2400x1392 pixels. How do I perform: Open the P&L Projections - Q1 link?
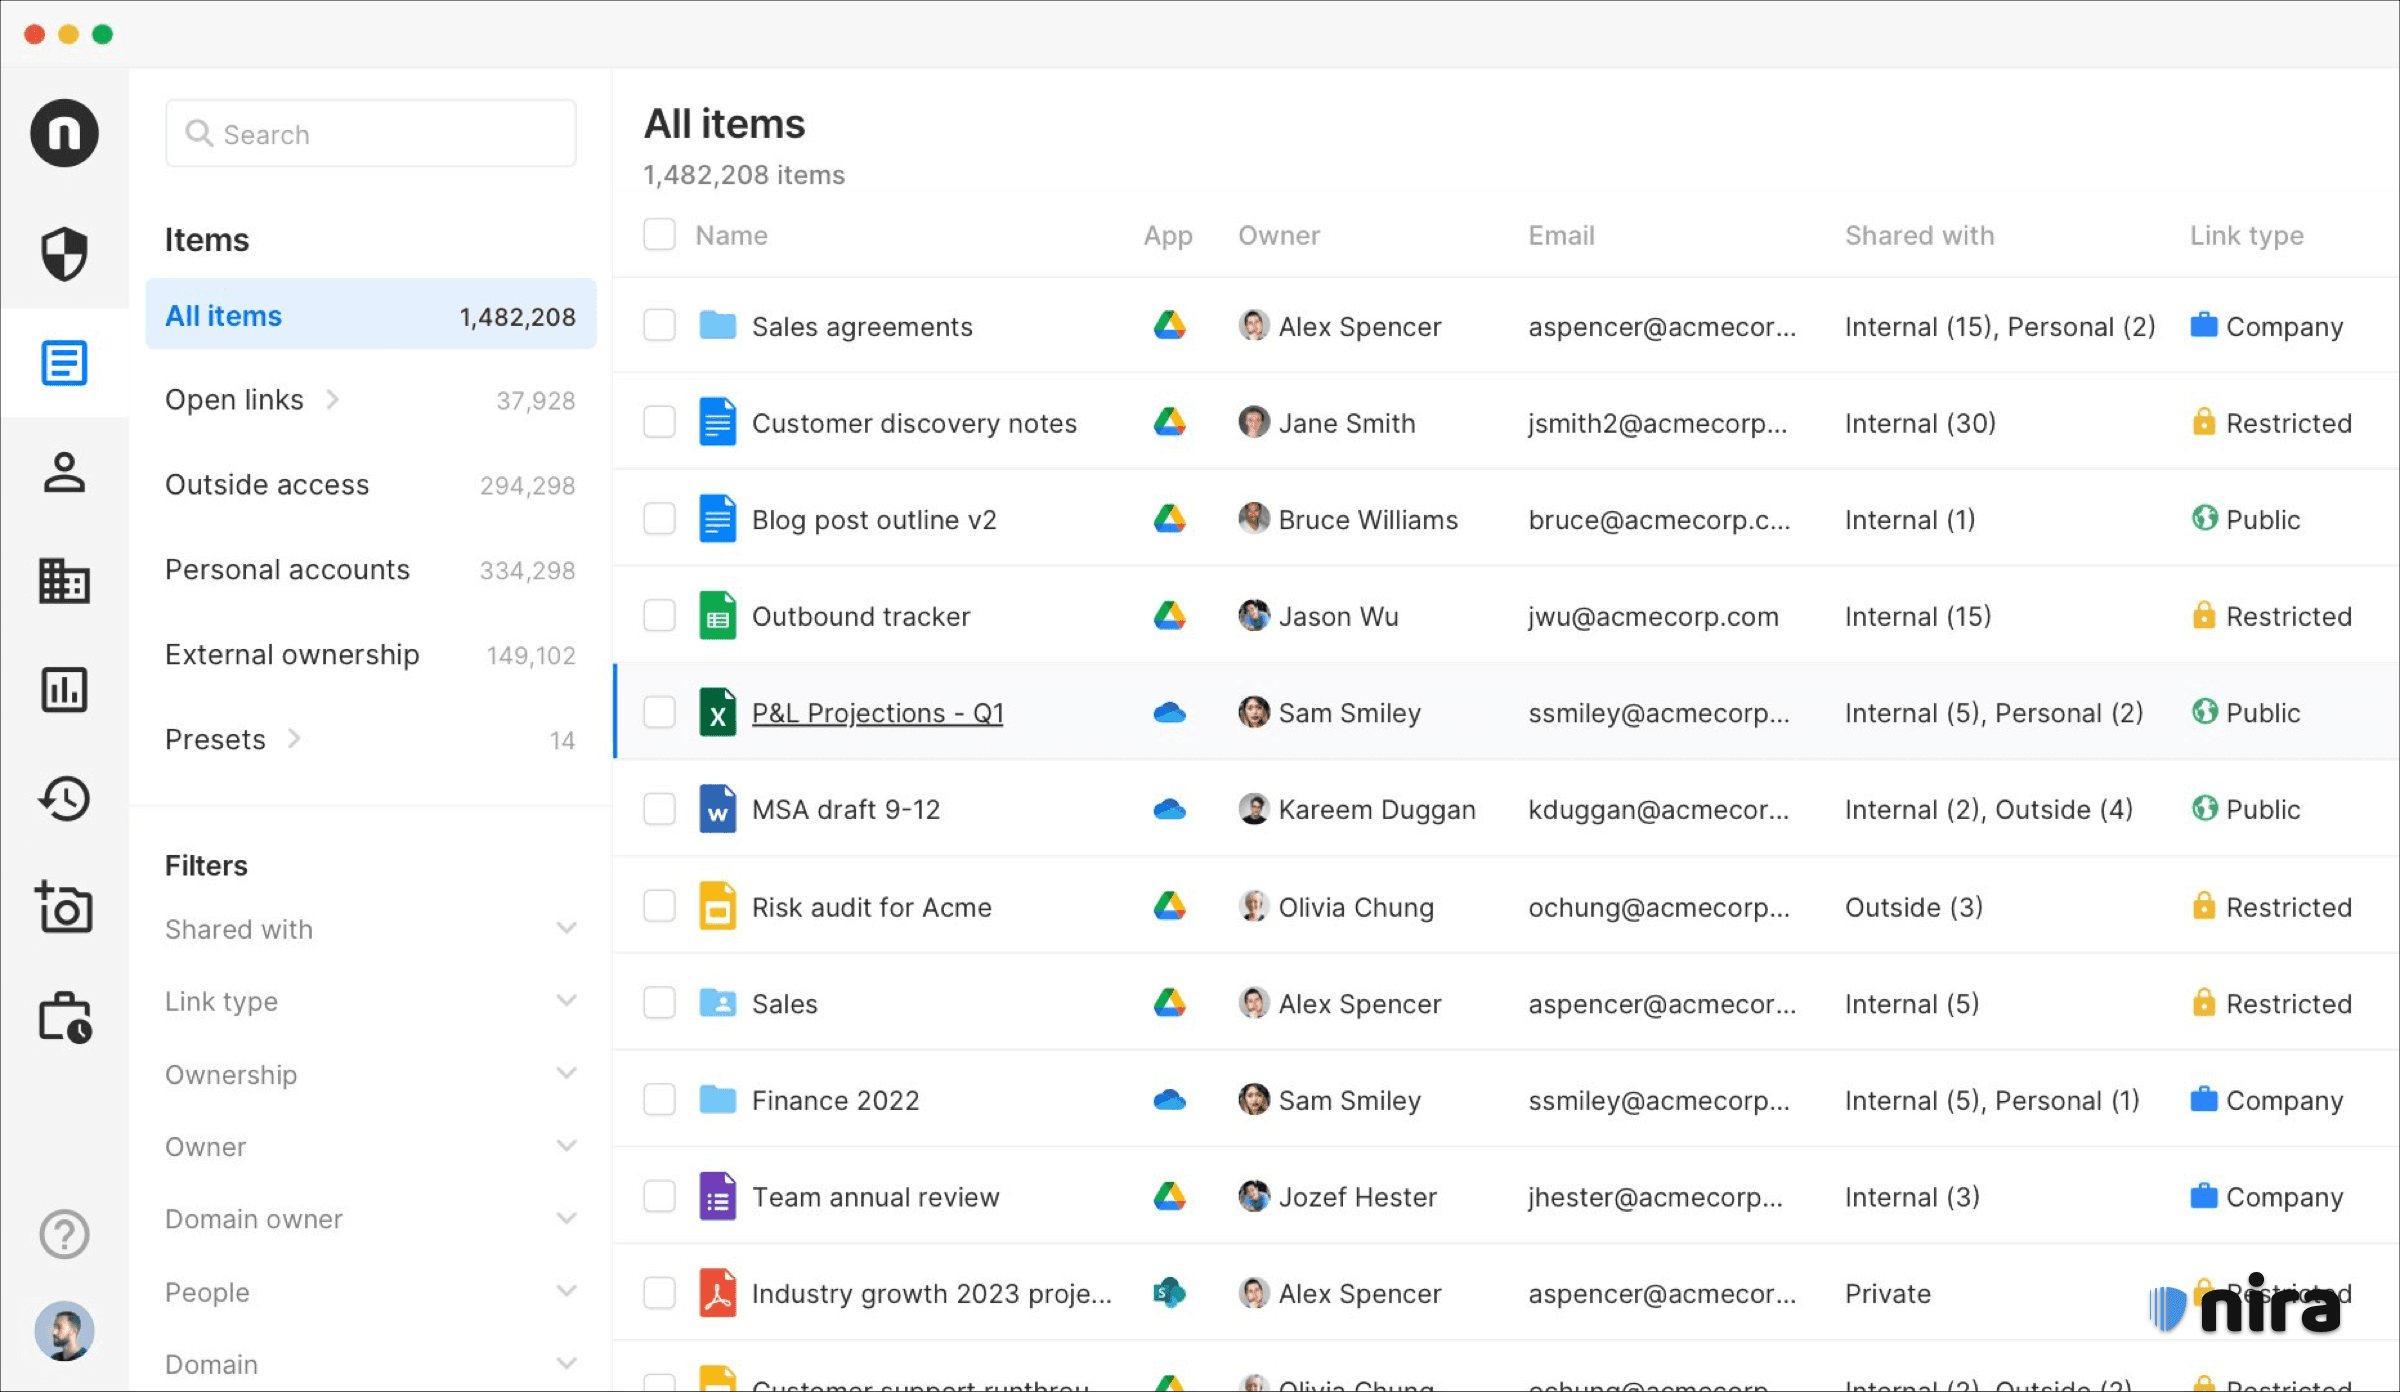pyautogui.click(x=877, y=713)
